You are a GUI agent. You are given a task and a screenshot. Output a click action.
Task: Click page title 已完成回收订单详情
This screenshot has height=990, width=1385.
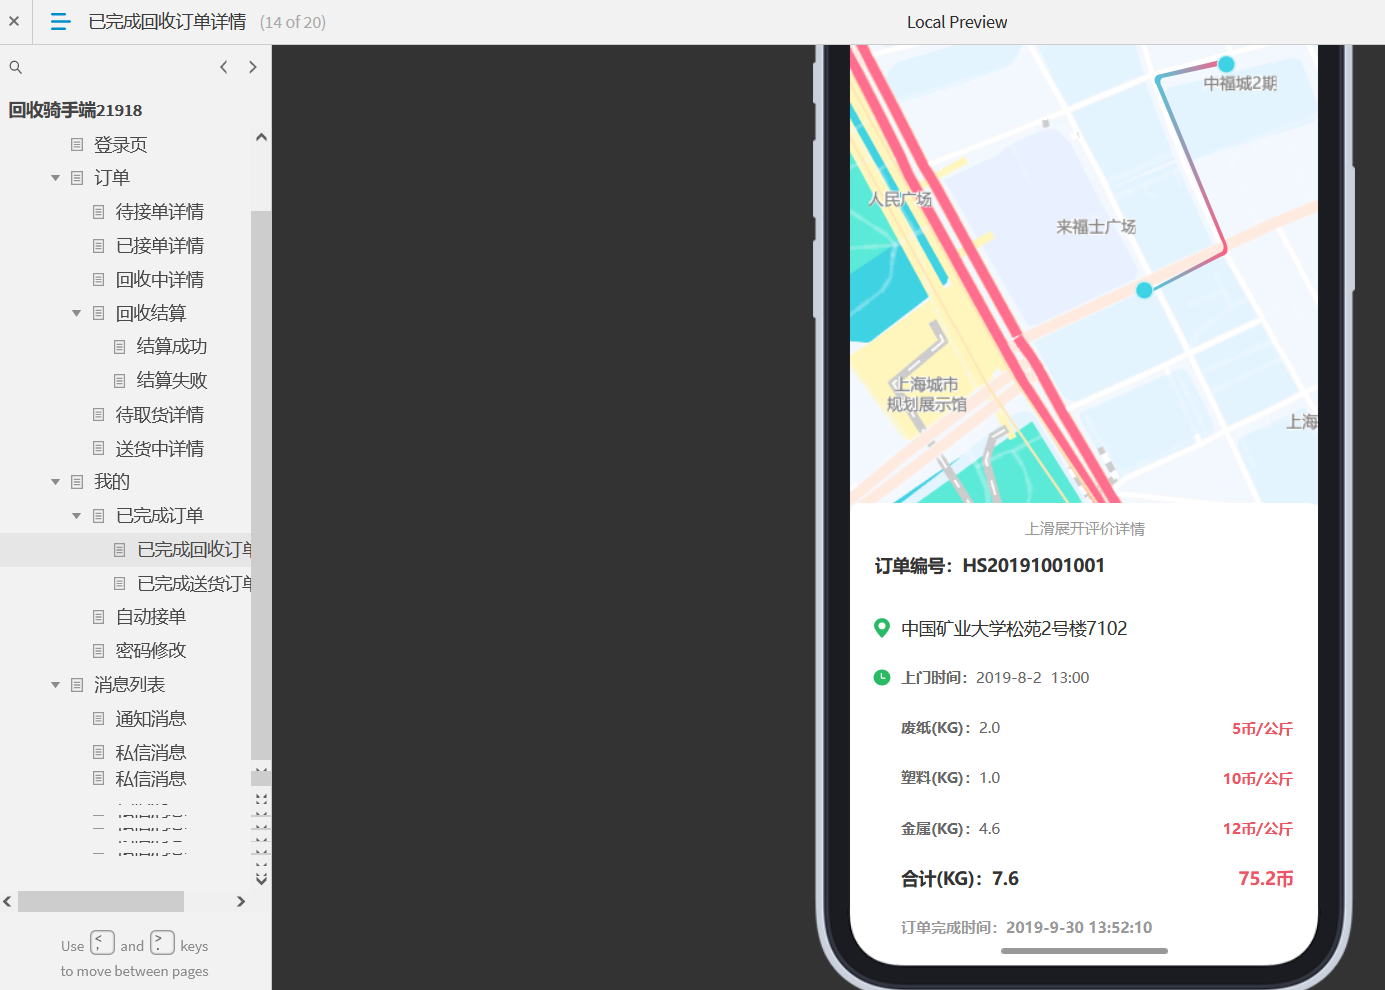[167, 22]
